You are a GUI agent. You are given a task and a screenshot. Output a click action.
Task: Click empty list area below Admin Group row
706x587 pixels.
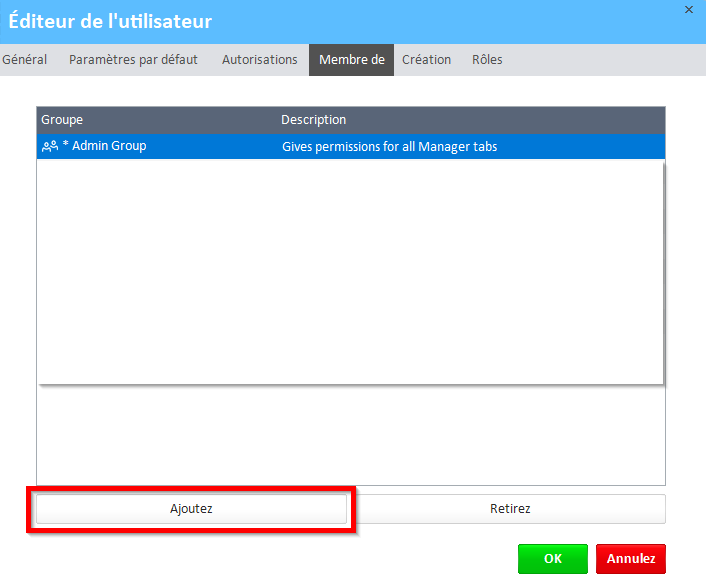pyautogui.click(x=350, y=270)
